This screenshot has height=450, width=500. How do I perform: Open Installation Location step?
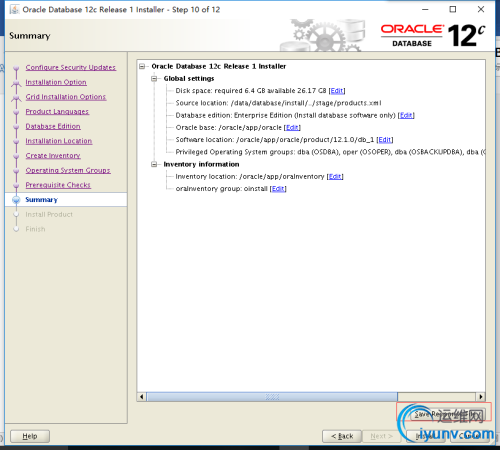point(59,141)
